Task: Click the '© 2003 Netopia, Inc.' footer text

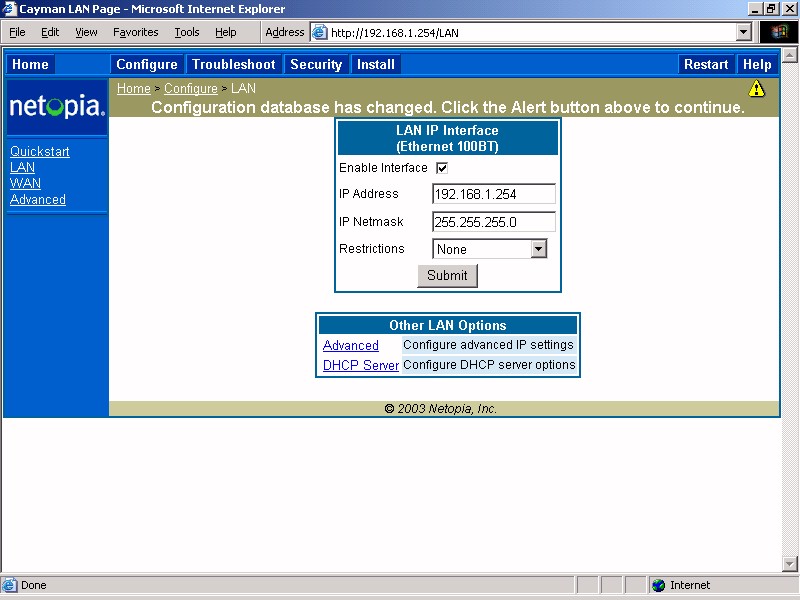Action: (x=440, y=409)
